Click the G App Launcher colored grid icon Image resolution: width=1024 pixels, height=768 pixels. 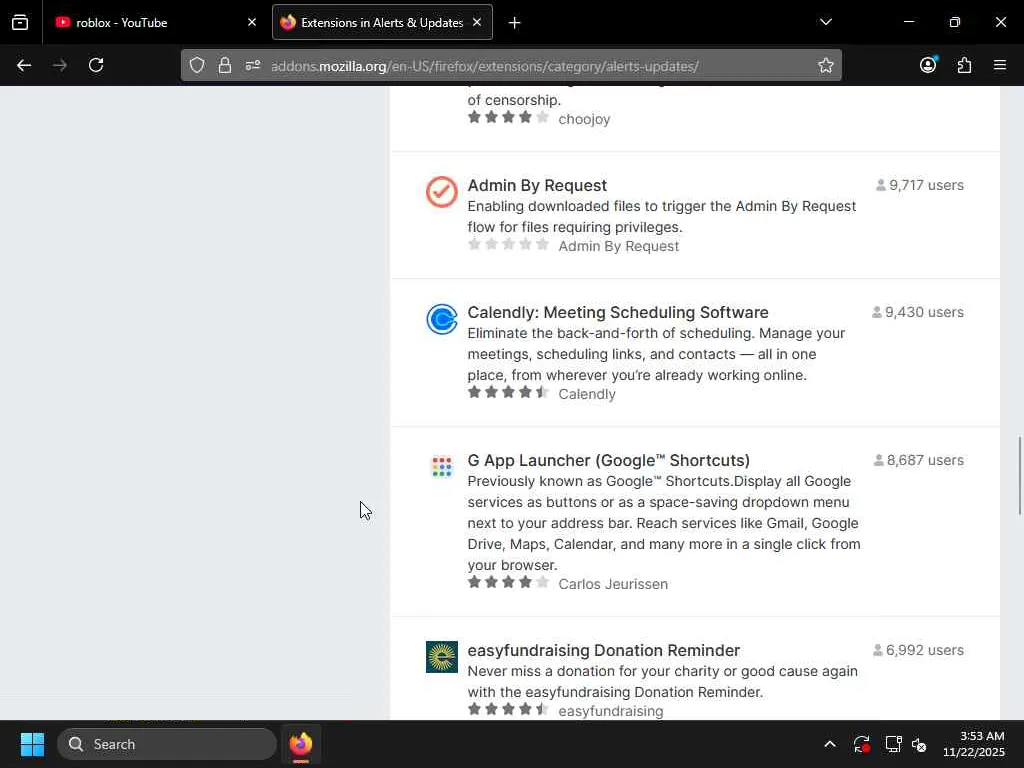pyautogui.click(x=441, y=467)
